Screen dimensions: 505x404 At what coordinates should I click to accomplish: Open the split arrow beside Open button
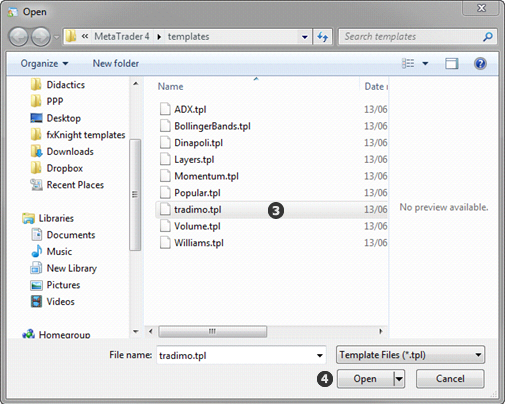[x=399, y=379]
